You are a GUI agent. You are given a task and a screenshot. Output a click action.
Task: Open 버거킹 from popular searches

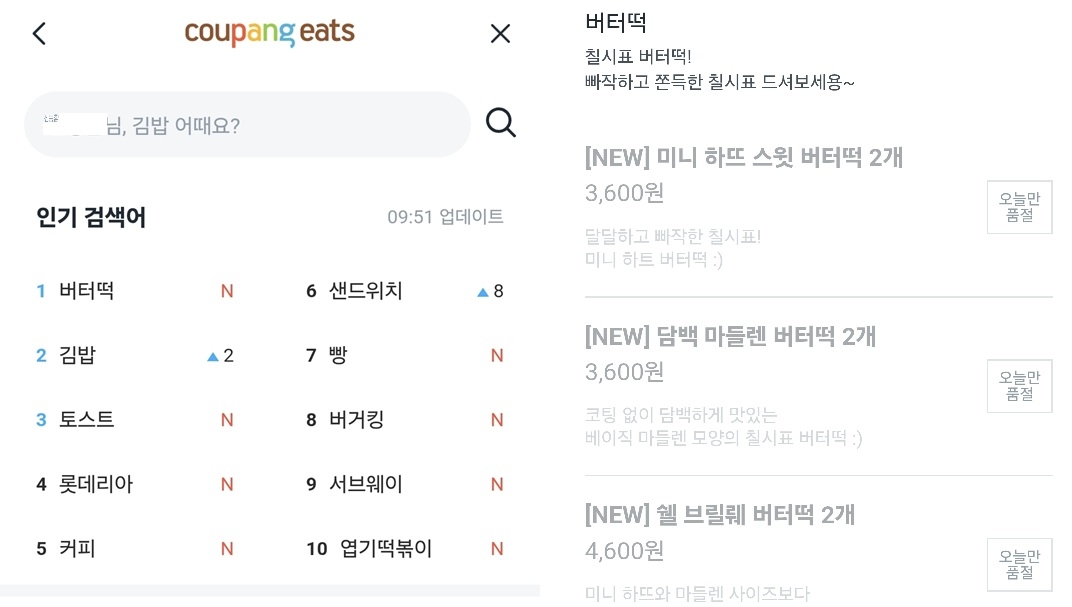click(357, 420)
